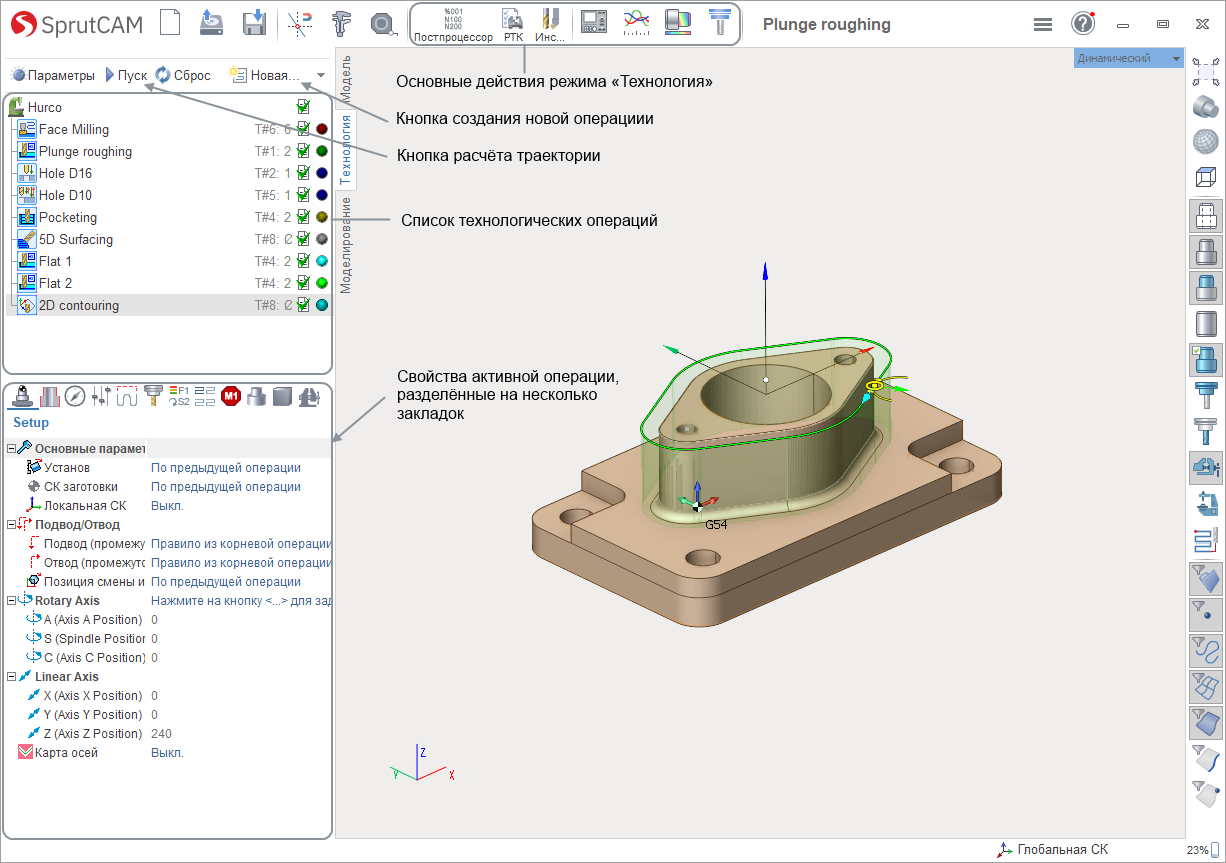Enable wireframe box display mode
The image size is (1226, 863).
1206,177
